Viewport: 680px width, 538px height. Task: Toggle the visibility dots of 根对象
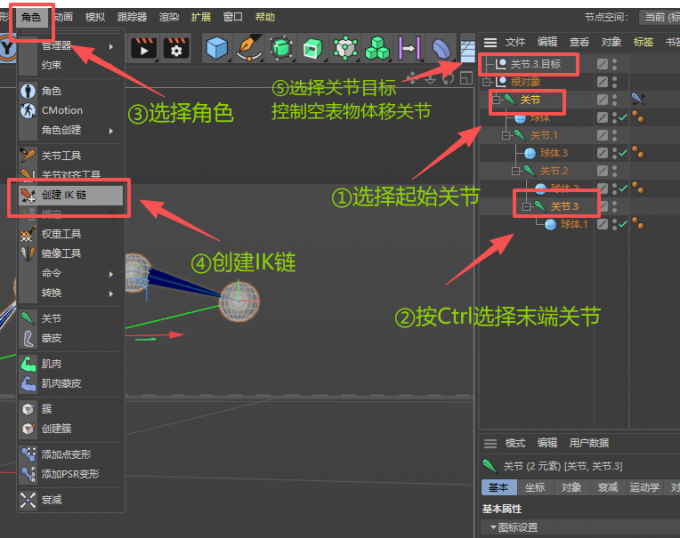coord(615,82)
